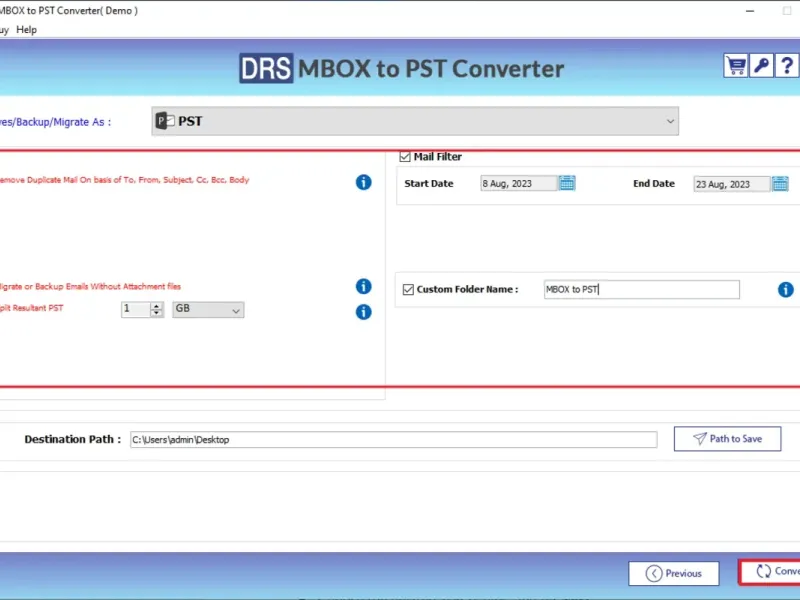Click the question mark help icon
The height and width of the screenshot is (600, 800).
pos(787,66)
